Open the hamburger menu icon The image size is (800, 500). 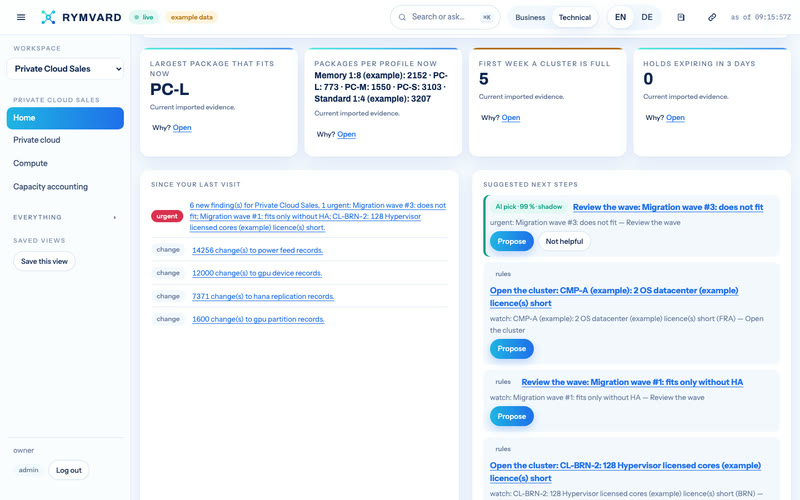tap(21, 17)
